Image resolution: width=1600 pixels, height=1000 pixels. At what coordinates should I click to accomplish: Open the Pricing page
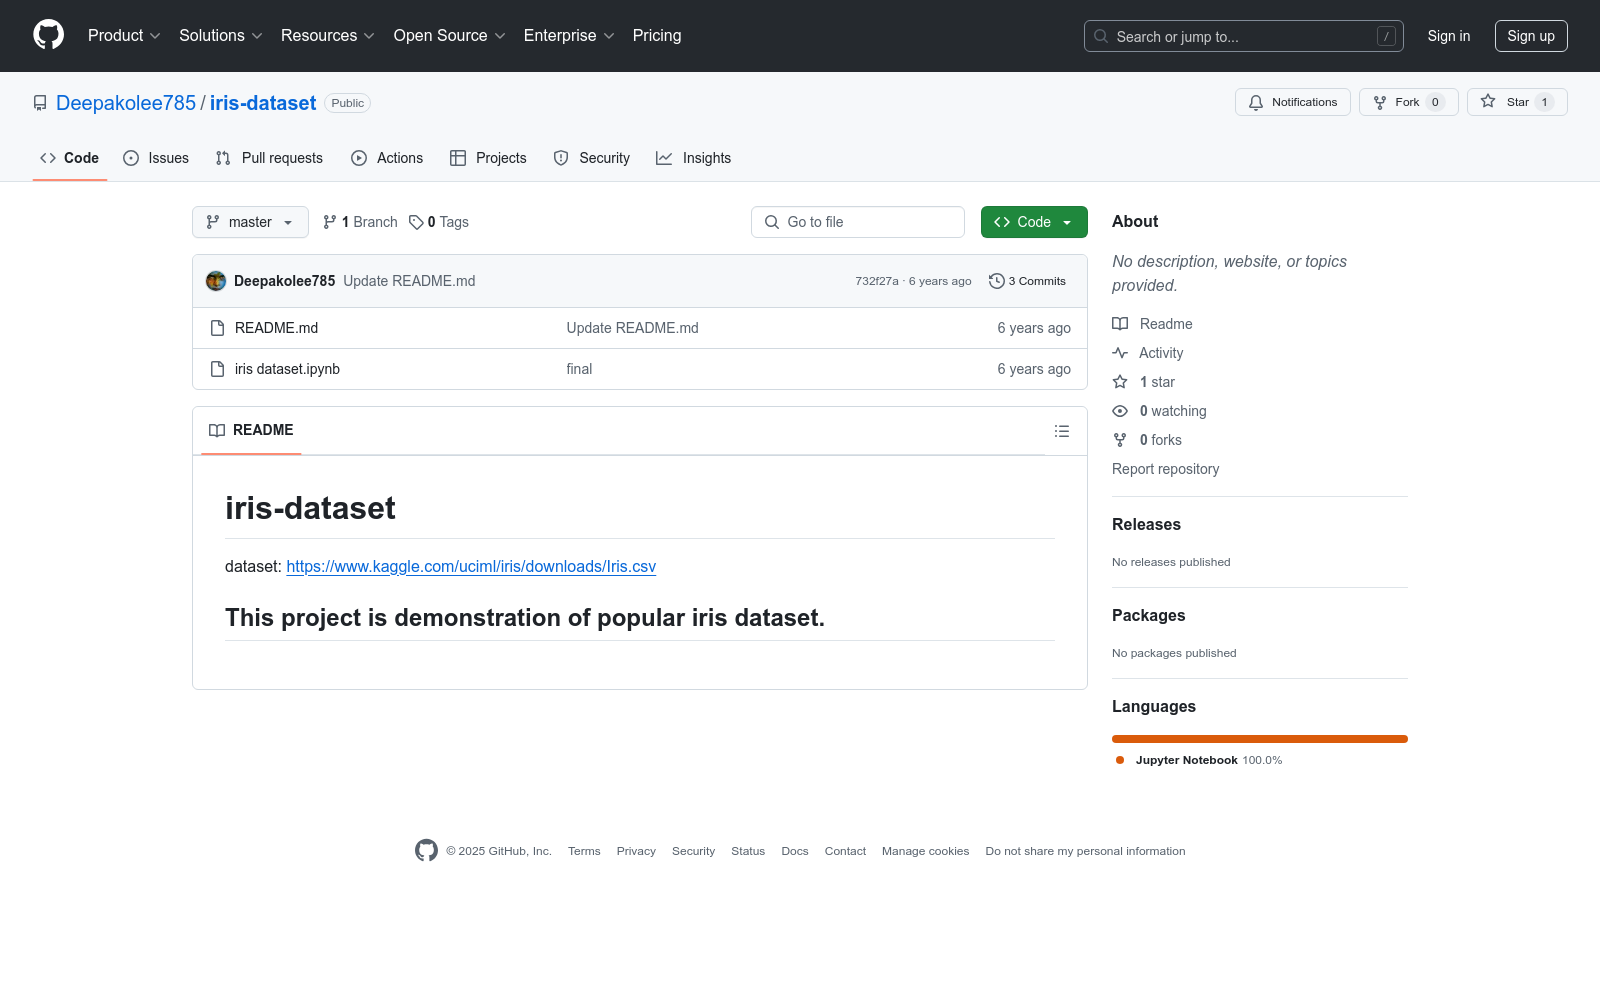pos(657,36)
